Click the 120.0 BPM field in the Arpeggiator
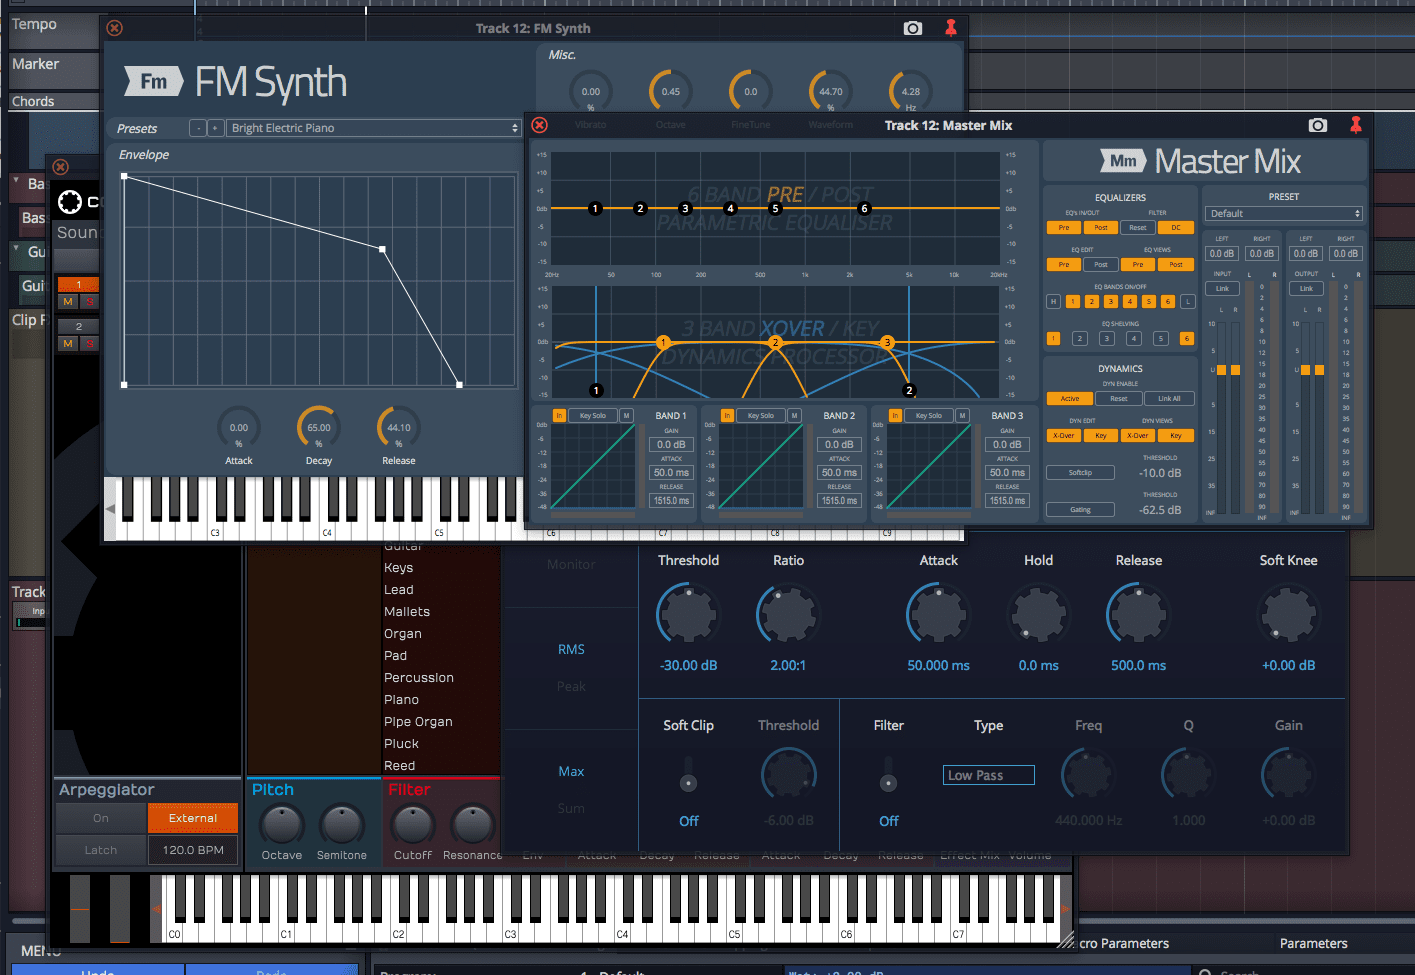Image resolution: width=1415 pixels, height=975 pixels. point(193,849)
